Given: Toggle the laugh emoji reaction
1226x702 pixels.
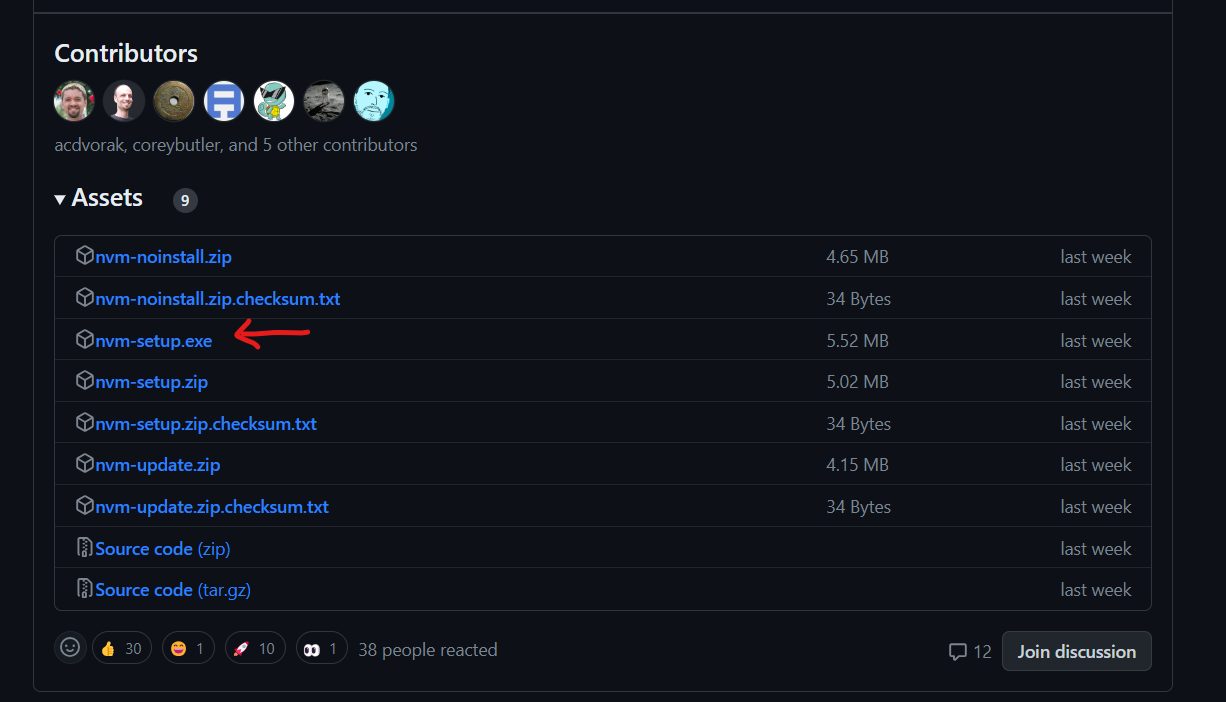Looking at the screenshot, I should (187, 649).
